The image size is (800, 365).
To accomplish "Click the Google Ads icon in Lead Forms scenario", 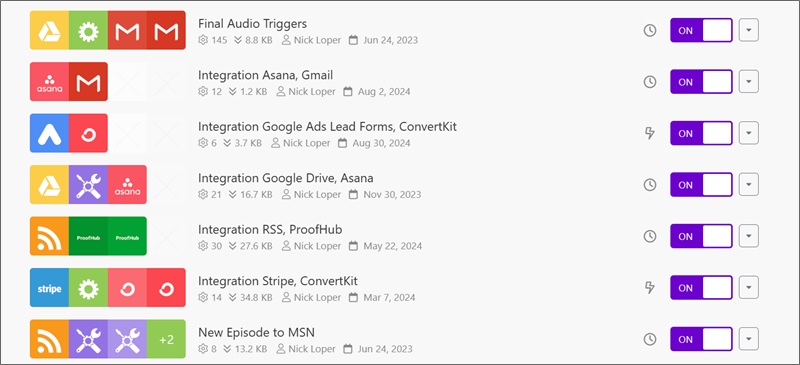I will 49,133.
